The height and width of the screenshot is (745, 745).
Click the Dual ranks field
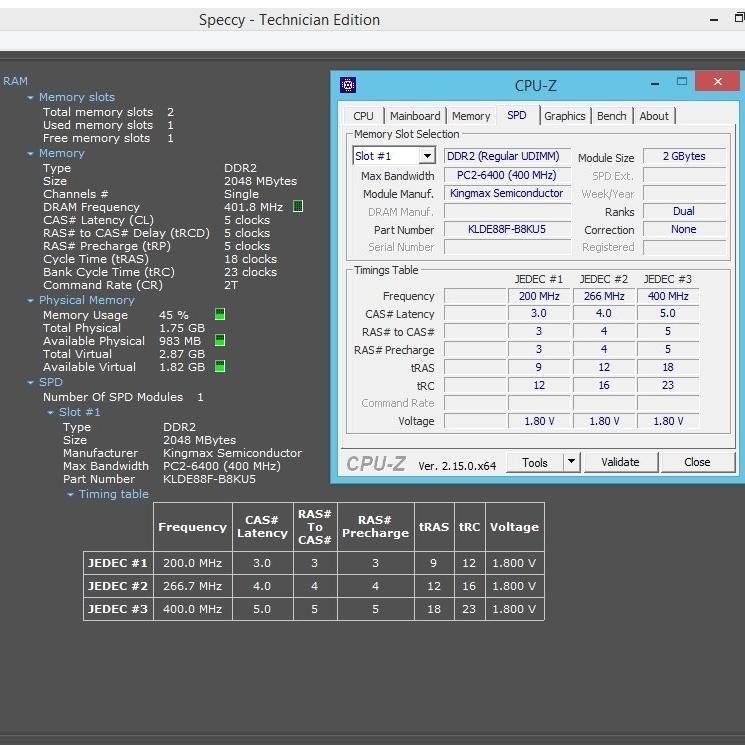coord(684,211)
